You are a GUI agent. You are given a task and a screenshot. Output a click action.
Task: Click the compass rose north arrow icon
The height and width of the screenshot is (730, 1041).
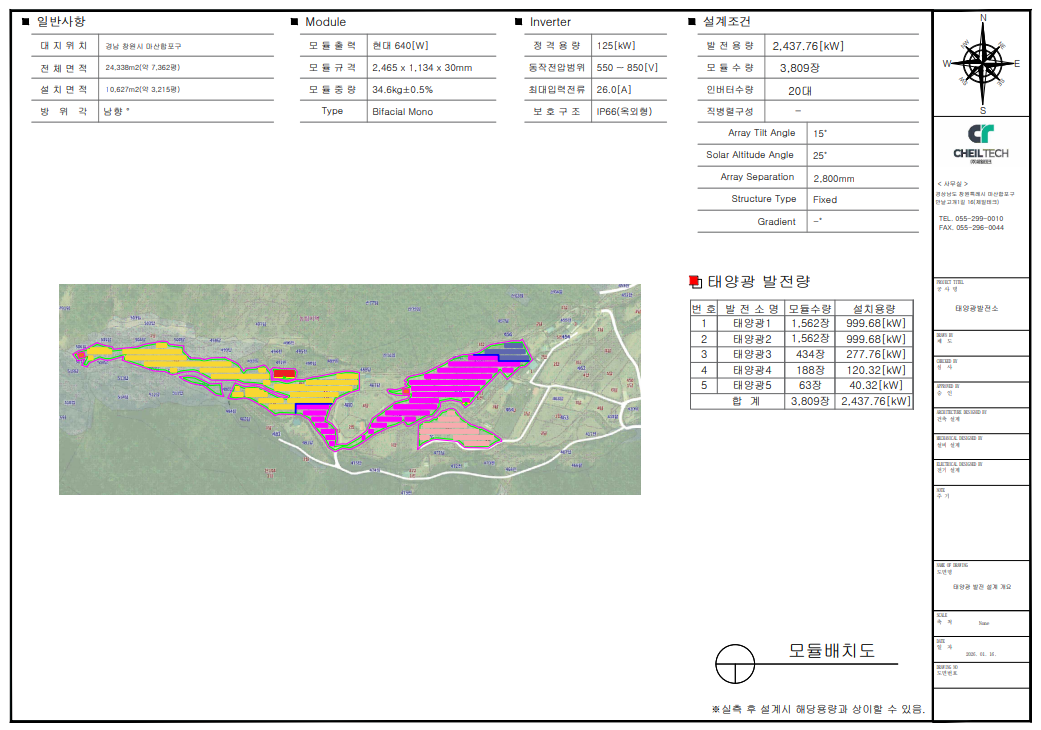click(x=982, y=63)
